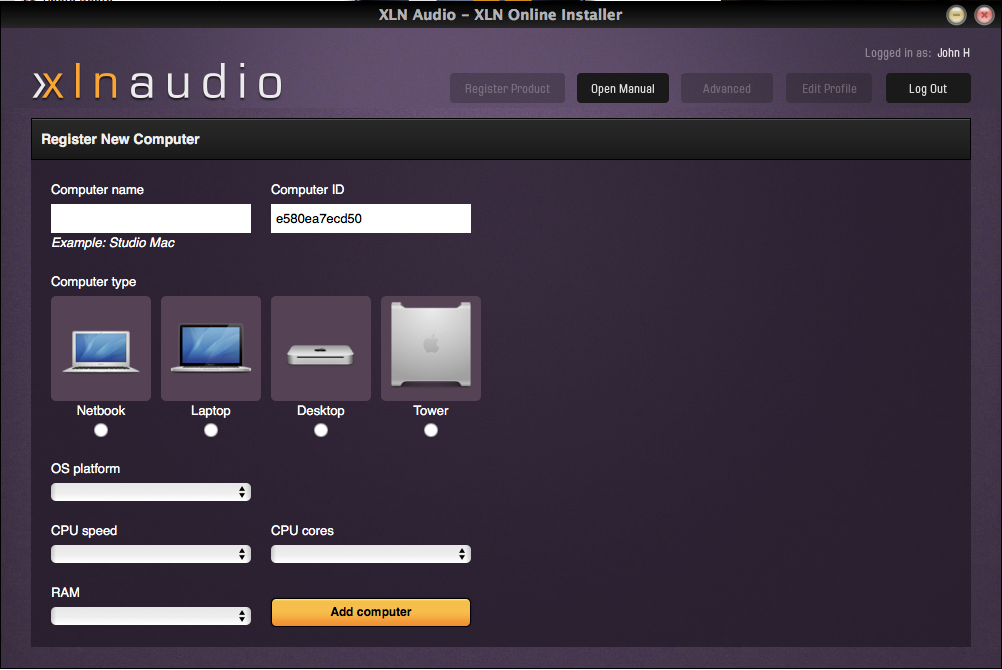The height and width of the screenshot is (670, 1002).
Task: Open the CPU speed dropdown
Action: point(151,554)
